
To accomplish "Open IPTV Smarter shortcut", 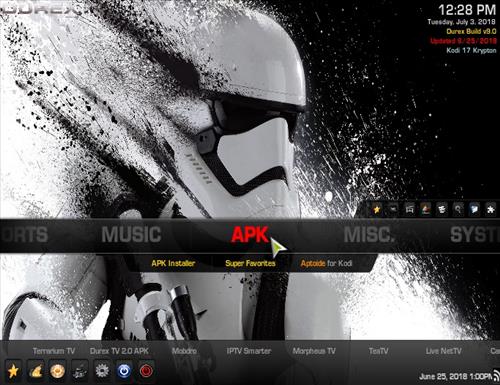I will tap(249, 351).
